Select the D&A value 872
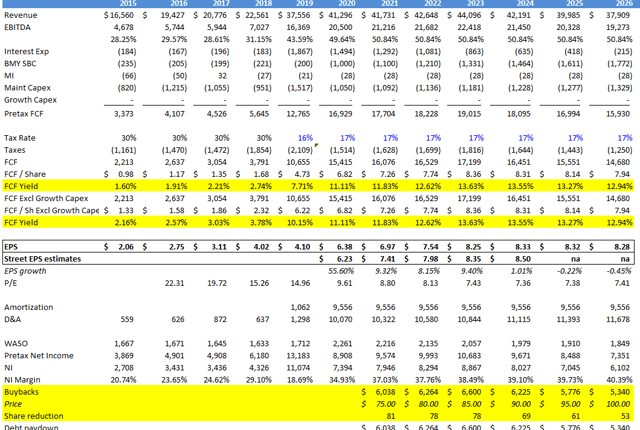 coord(220,319)
